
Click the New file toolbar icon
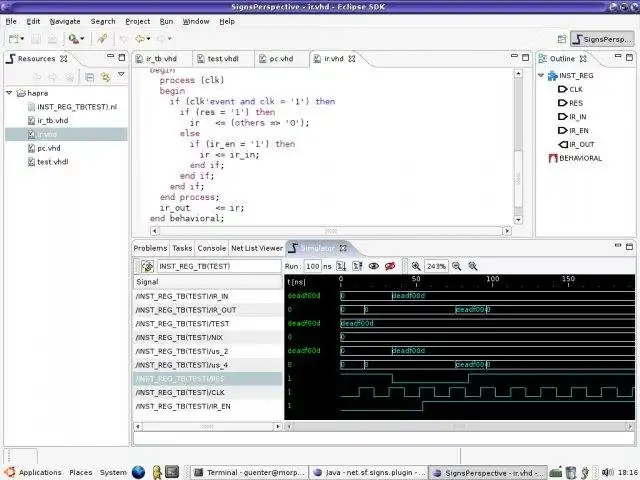(x=12, y=39)
